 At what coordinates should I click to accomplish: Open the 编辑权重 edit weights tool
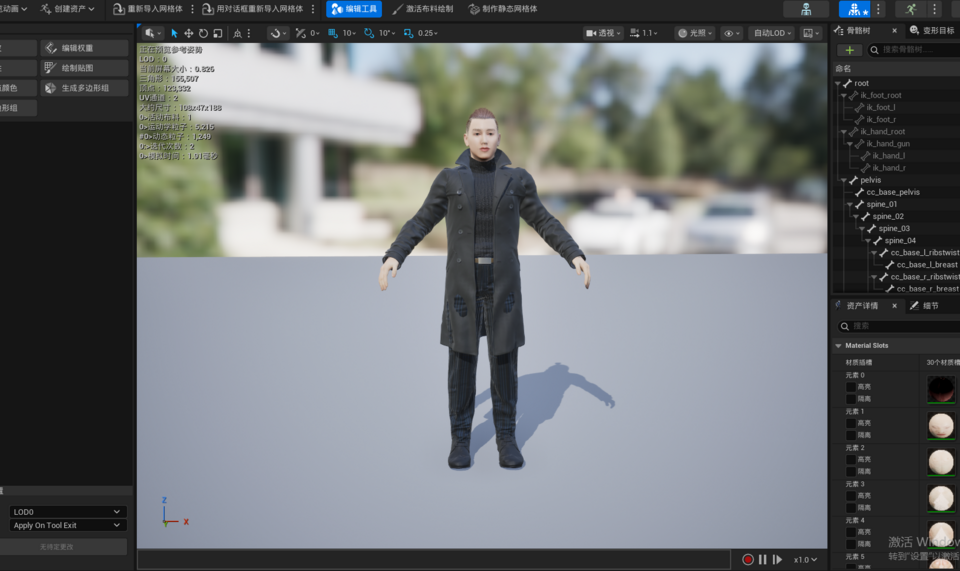click(84, 48)
